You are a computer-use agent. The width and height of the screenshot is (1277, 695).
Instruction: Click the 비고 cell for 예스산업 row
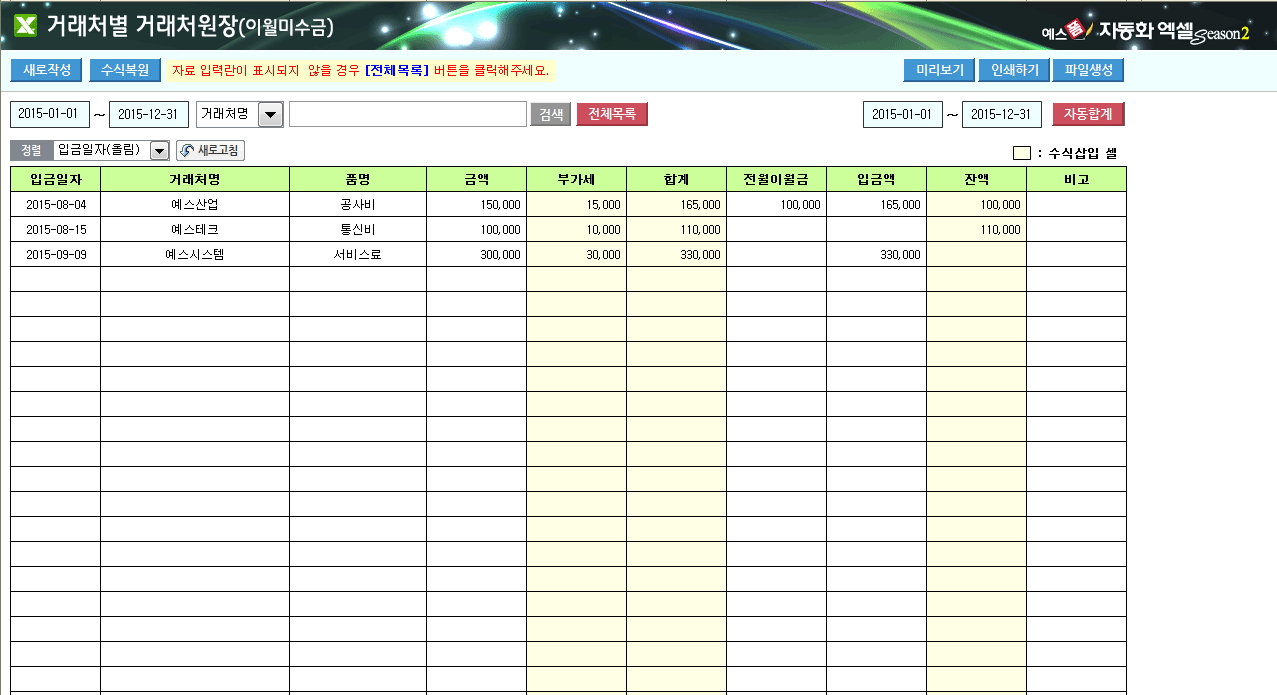click(x=1077, y=204)
